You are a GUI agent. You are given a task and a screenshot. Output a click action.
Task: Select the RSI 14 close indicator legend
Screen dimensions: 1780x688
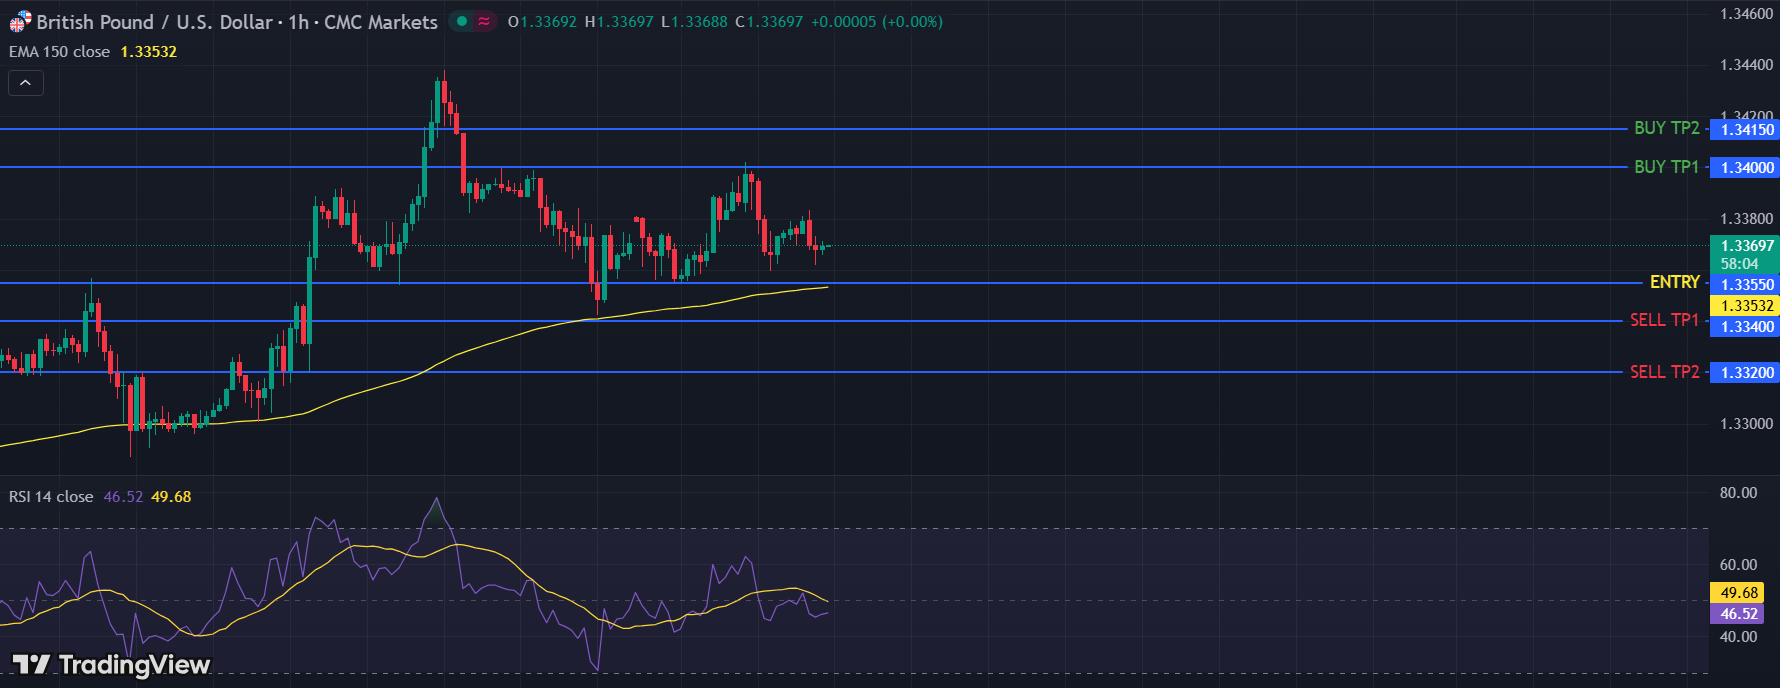click(x=51, y=497)
